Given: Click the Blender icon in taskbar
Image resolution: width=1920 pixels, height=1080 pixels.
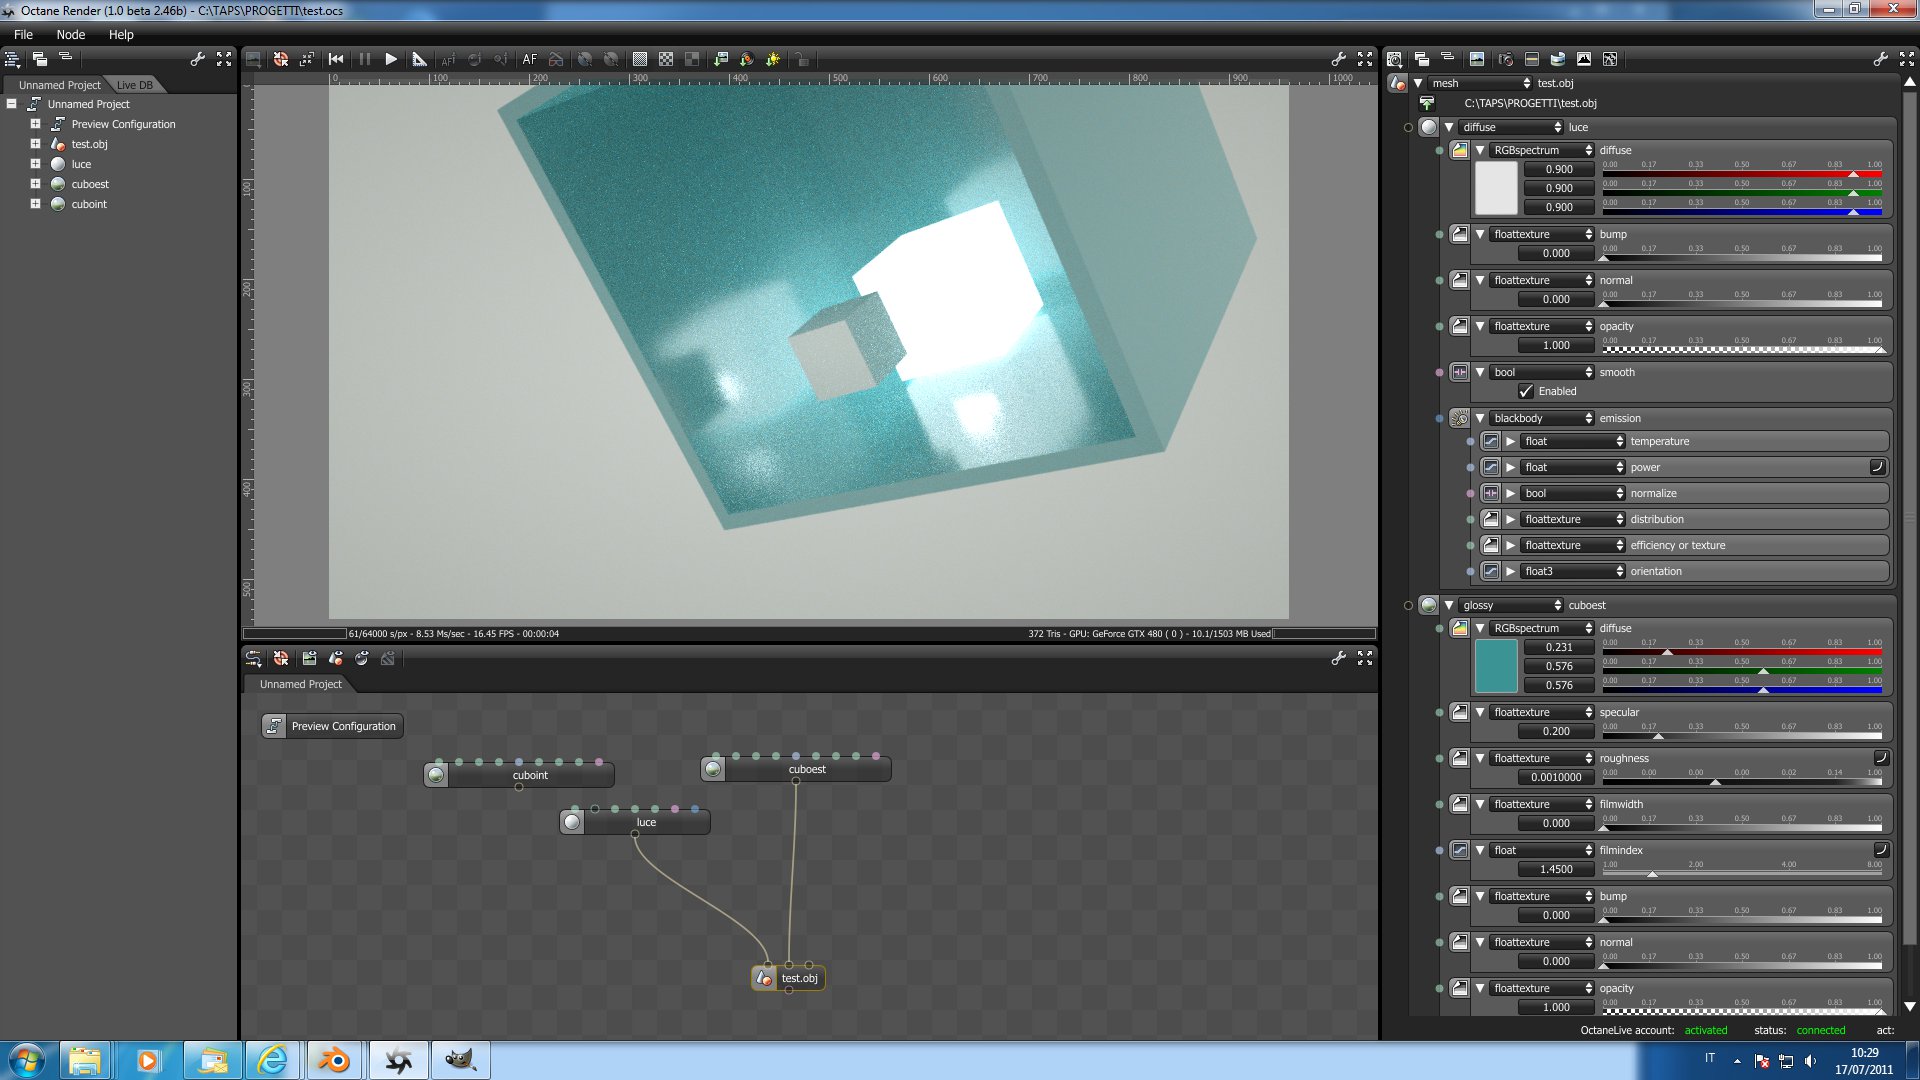Looking at the screenshot, I should [x=334, y=1060].
